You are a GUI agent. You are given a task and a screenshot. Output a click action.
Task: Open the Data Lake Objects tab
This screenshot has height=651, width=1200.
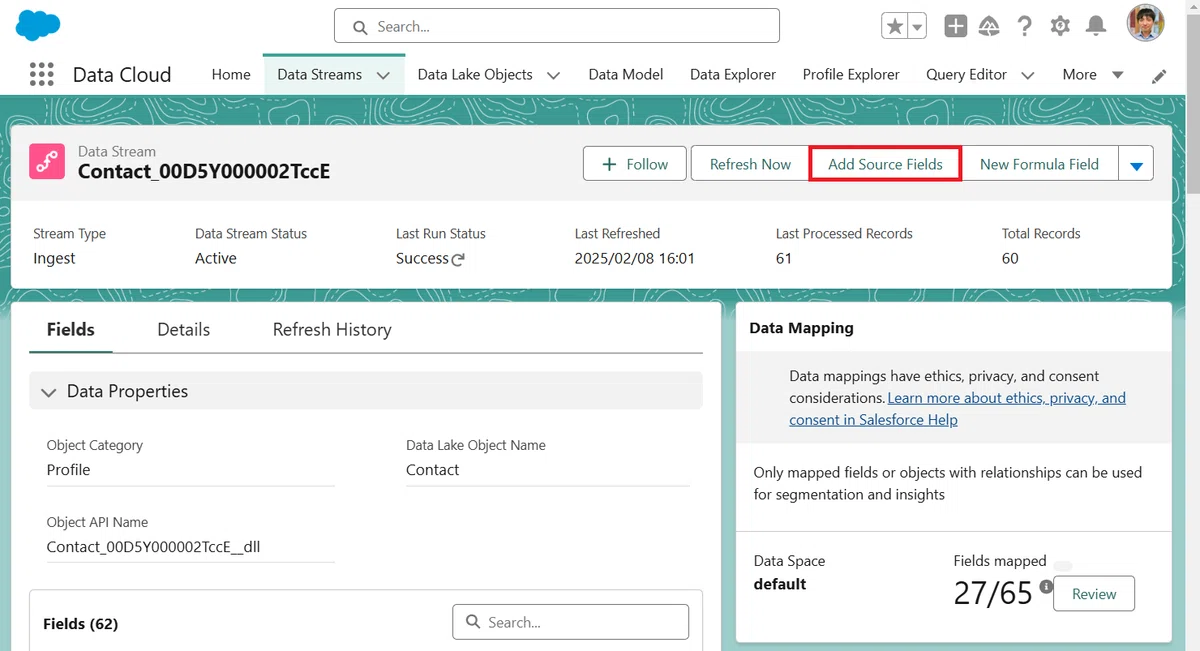tap(475, 74)
